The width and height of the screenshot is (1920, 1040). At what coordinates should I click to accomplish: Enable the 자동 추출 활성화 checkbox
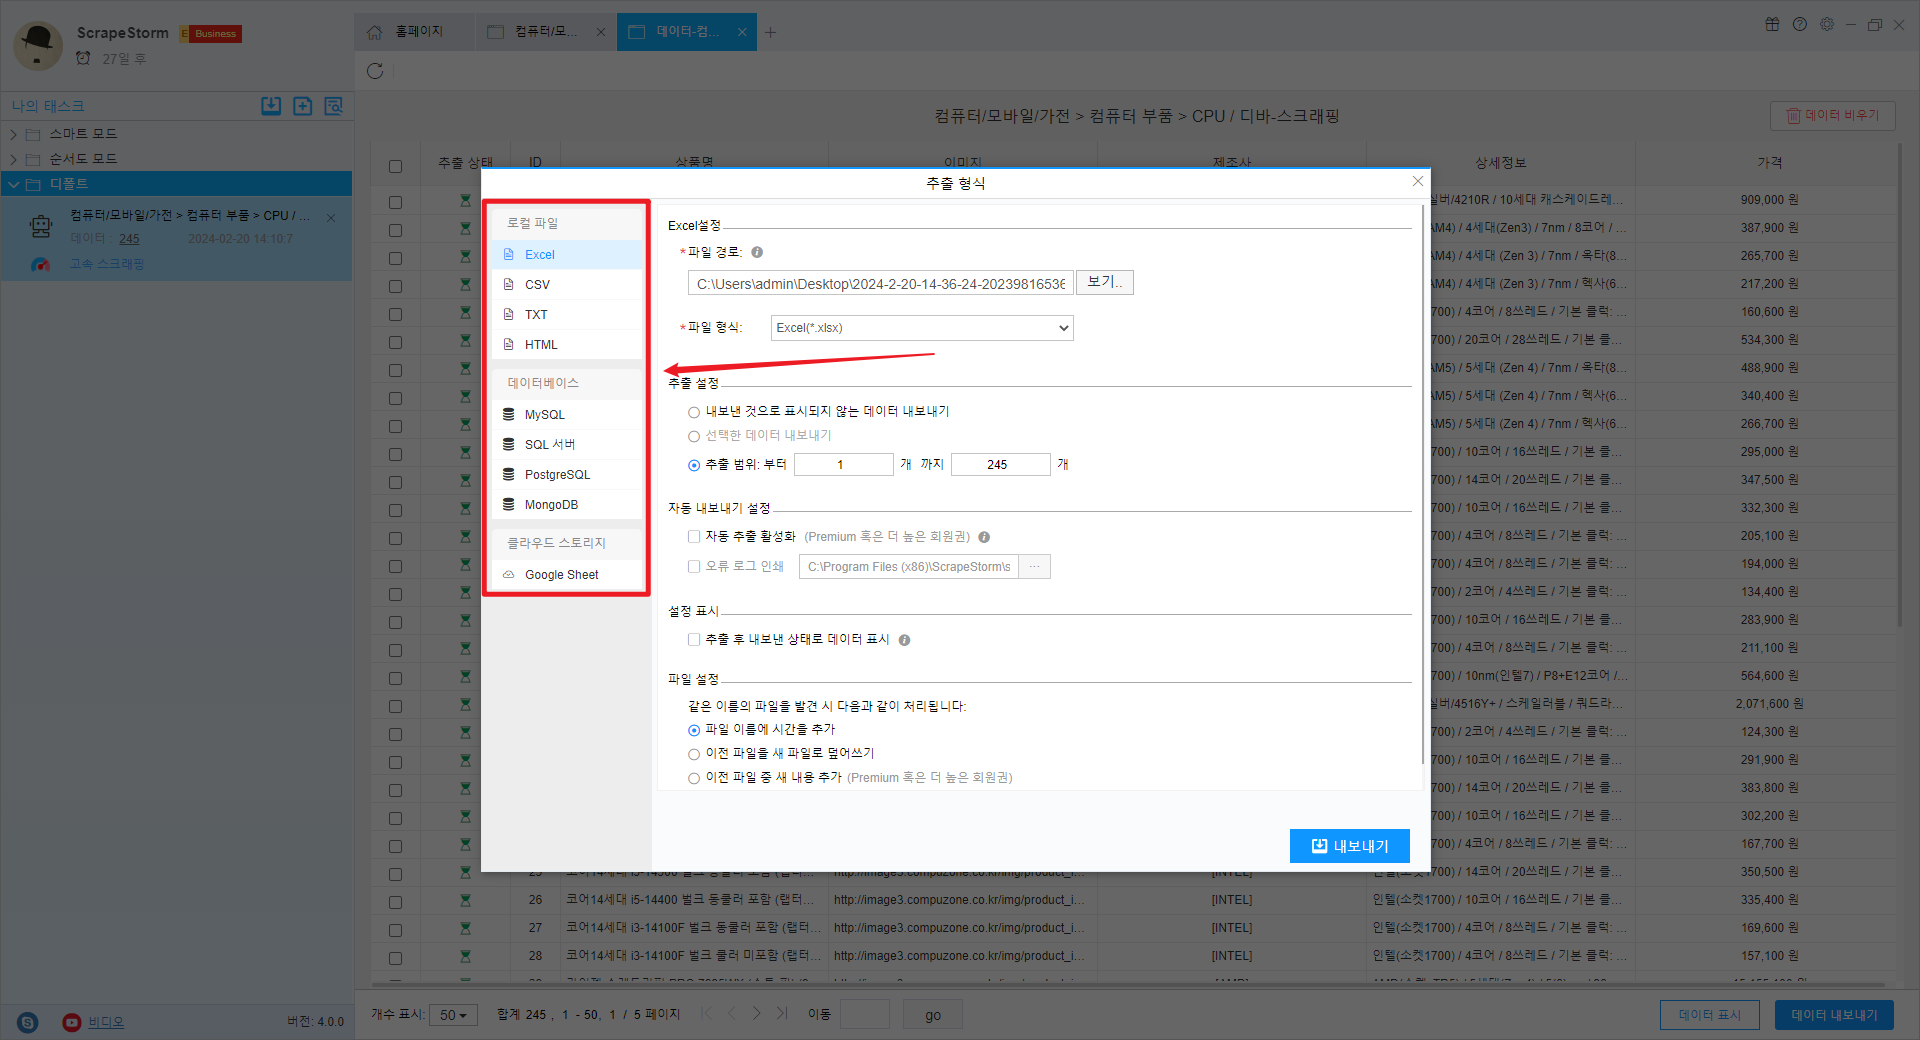coord(694,537)
